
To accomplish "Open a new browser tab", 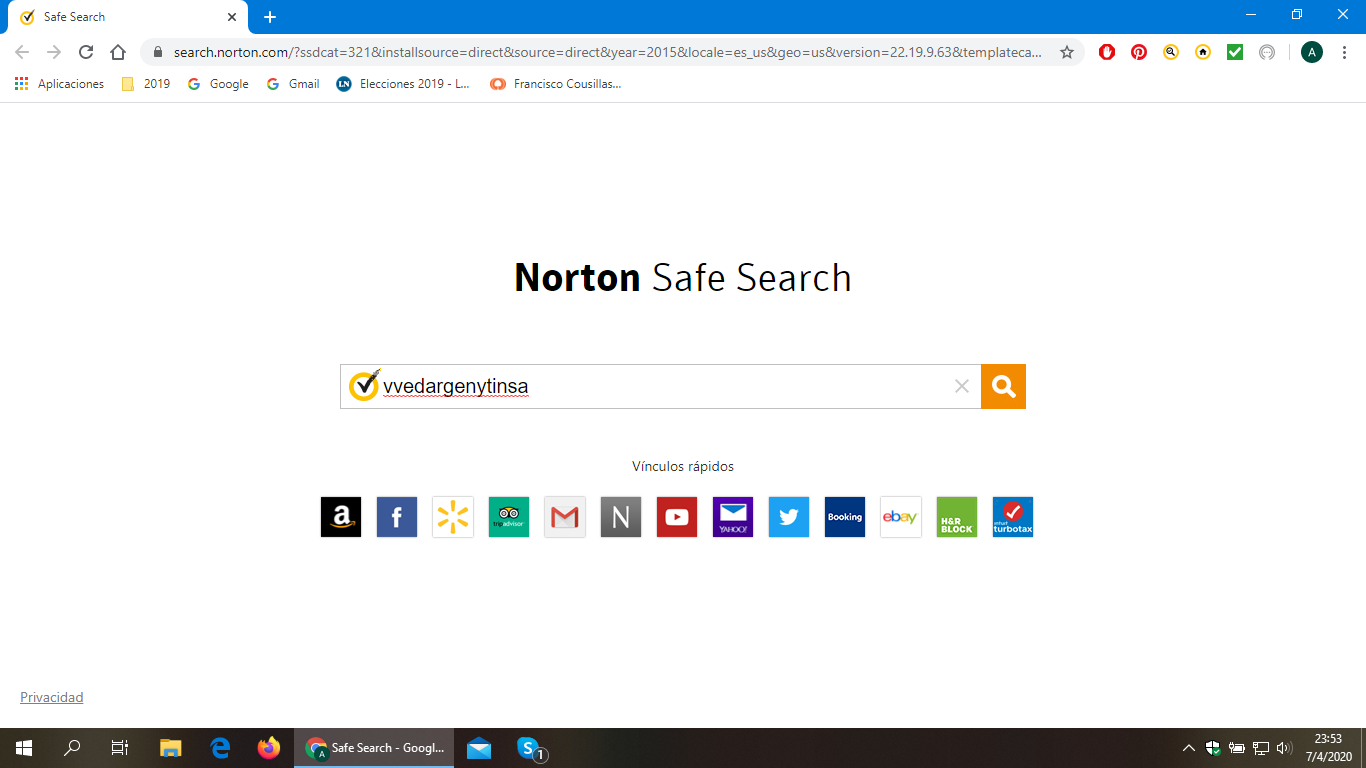I will [x=270, y=17].
